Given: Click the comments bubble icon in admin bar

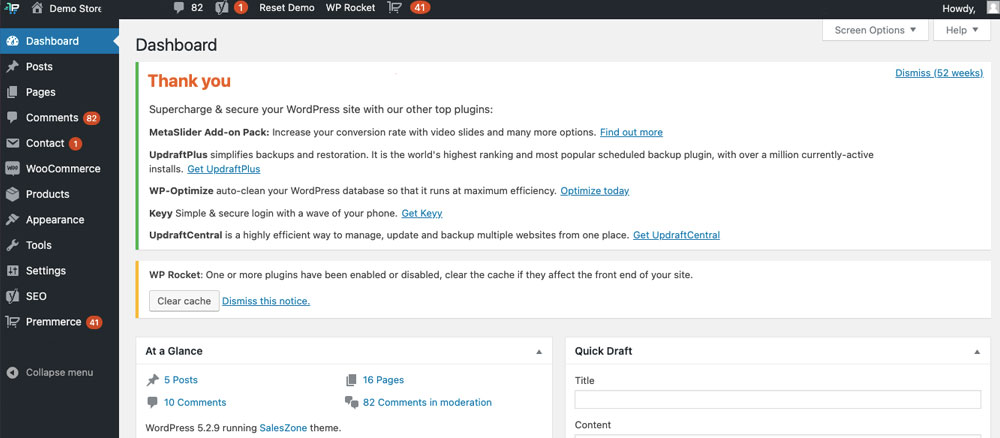Looking at the screenshot, I should tap(179, 8).
